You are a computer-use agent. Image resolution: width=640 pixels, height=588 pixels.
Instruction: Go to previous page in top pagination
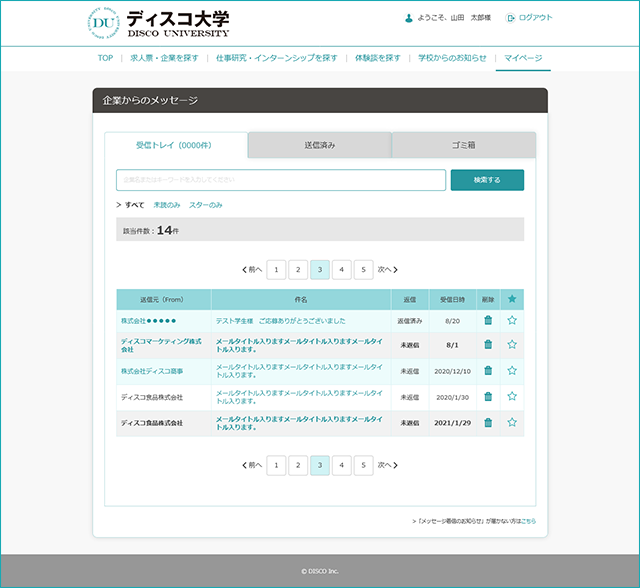pyautogui.click(x=253, y=269)
